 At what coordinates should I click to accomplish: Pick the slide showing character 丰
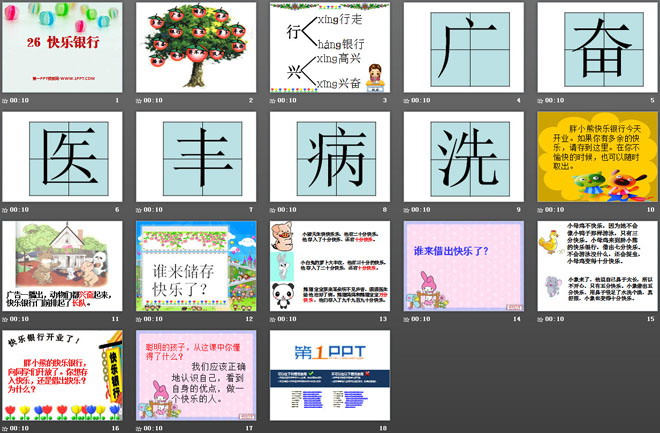pyautogui.click(x=196, y=156)
